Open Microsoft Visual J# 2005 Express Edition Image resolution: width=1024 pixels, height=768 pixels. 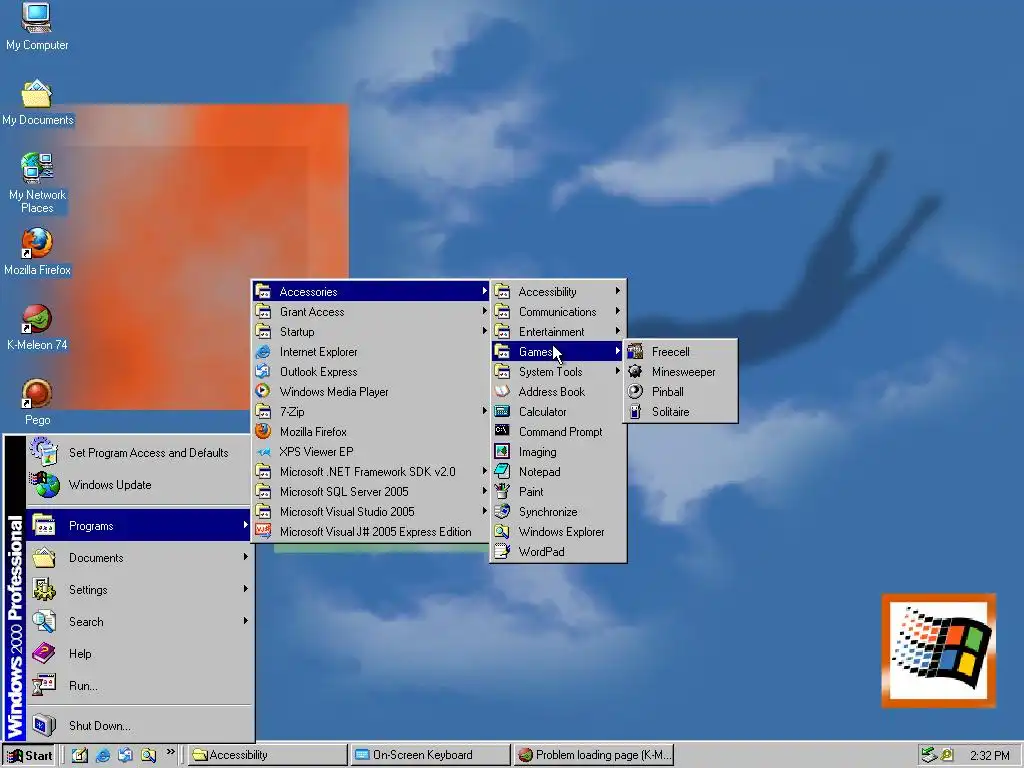coord(371,532)
